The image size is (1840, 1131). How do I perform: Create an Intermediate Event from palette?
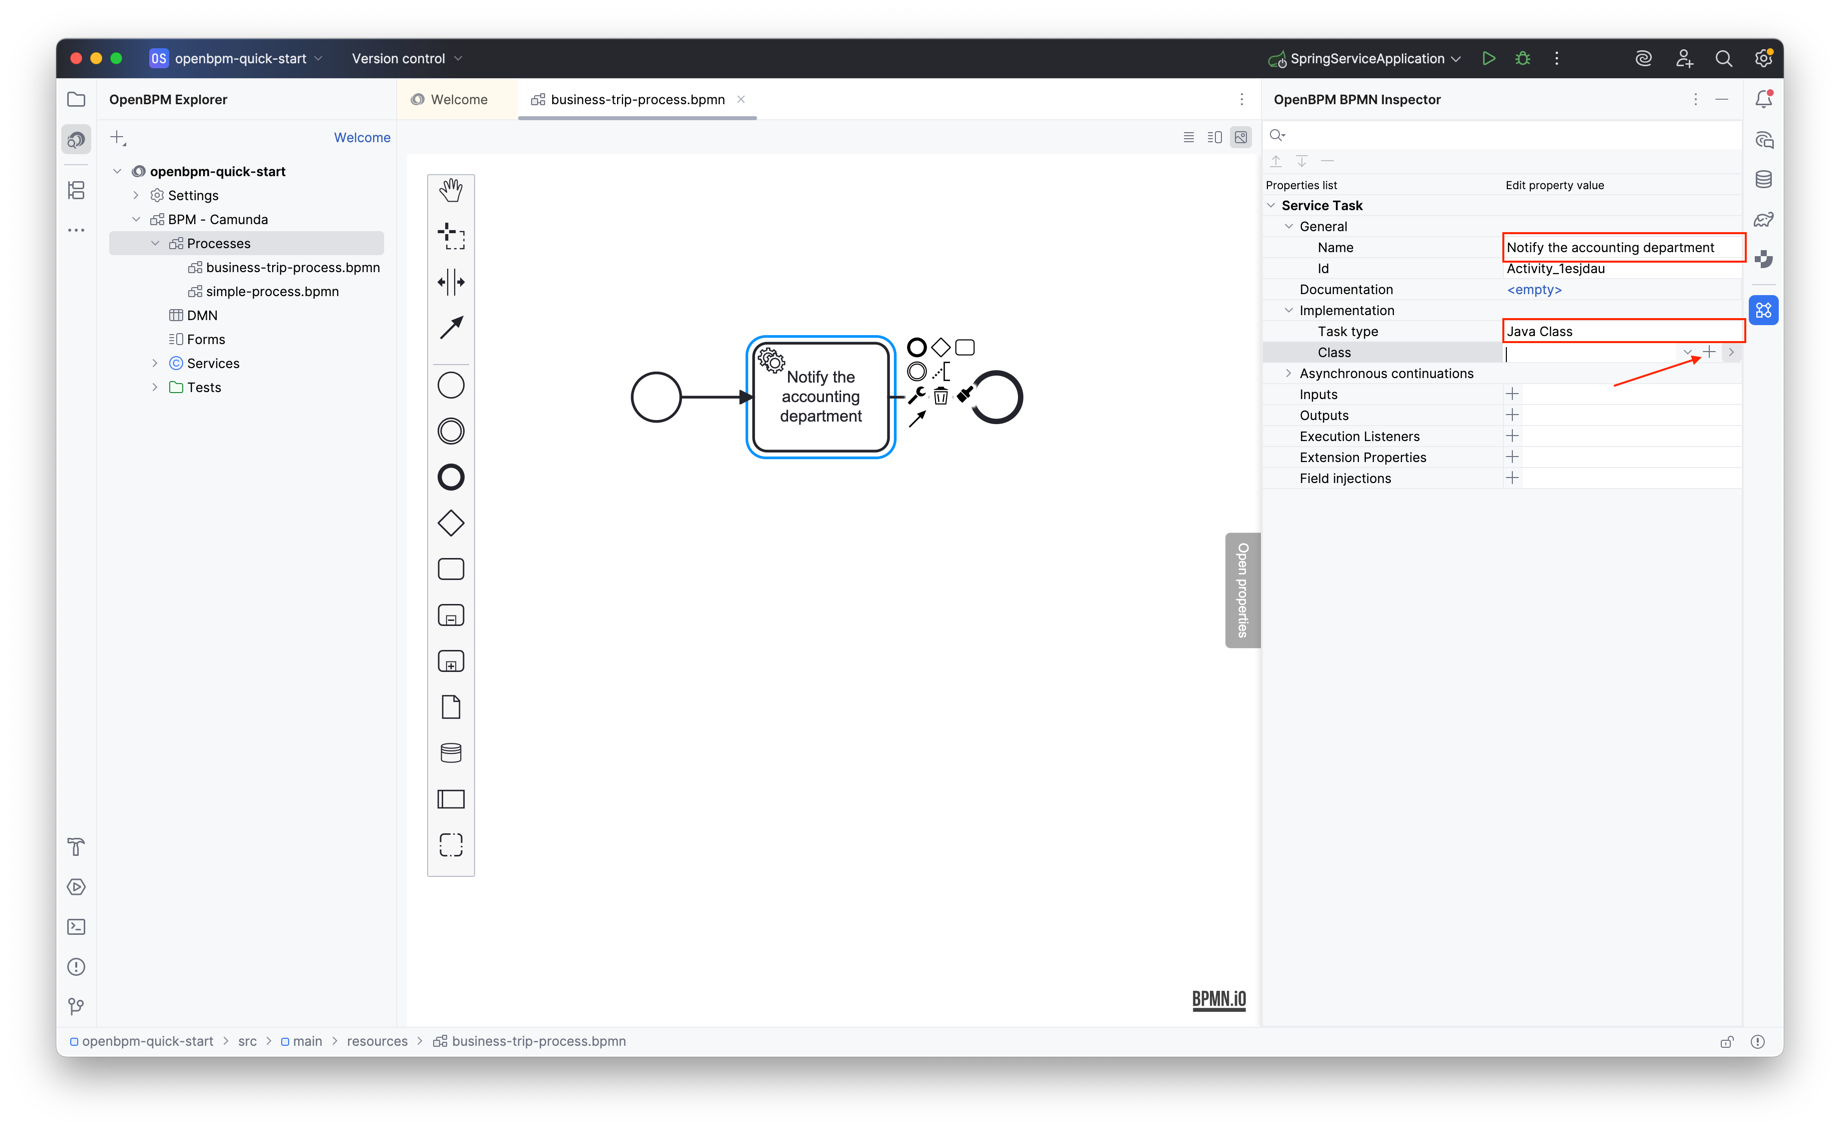pyautogui.click(x=451, y=431)
